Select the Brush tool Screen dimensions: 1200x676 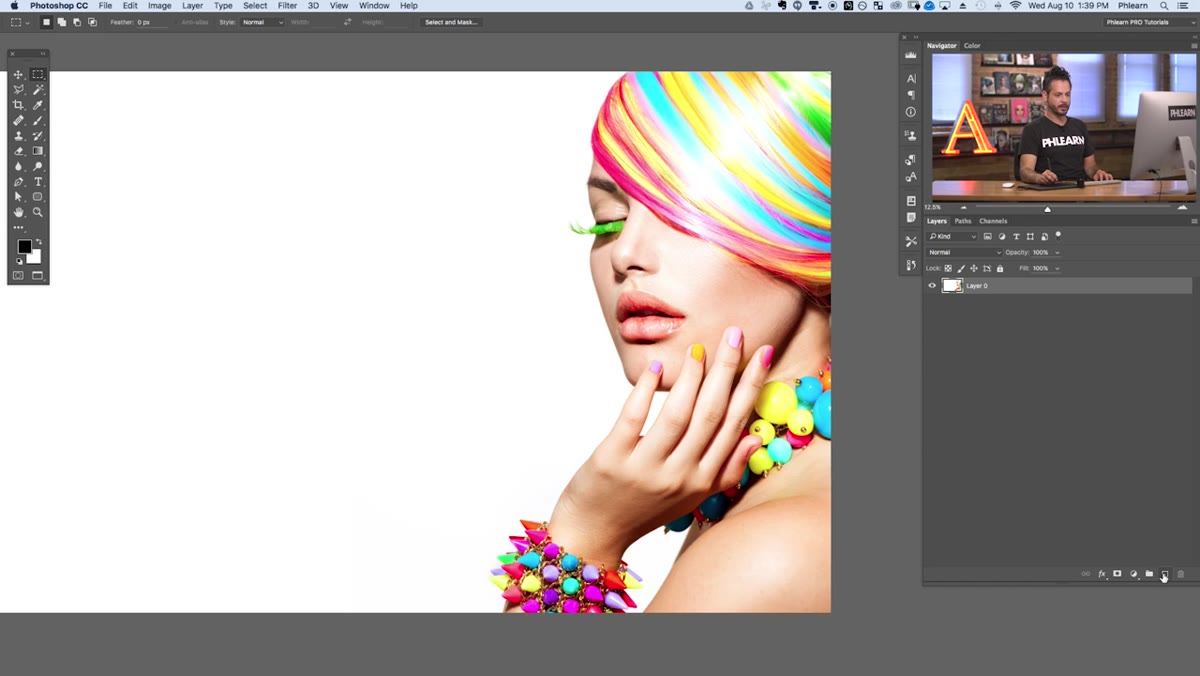(38, 121)
